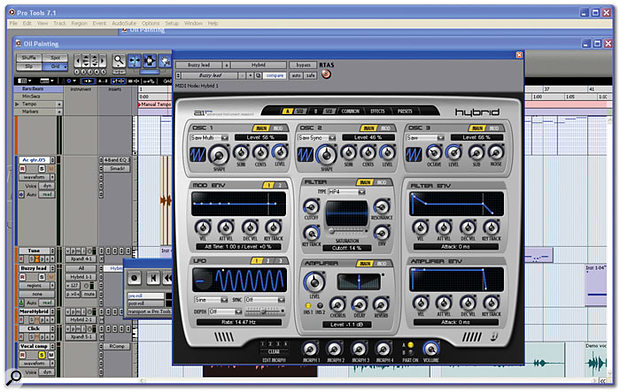Open LFO Depth dropdown
This screenshot has height=392, width=620.
click(x=225, y=312)
